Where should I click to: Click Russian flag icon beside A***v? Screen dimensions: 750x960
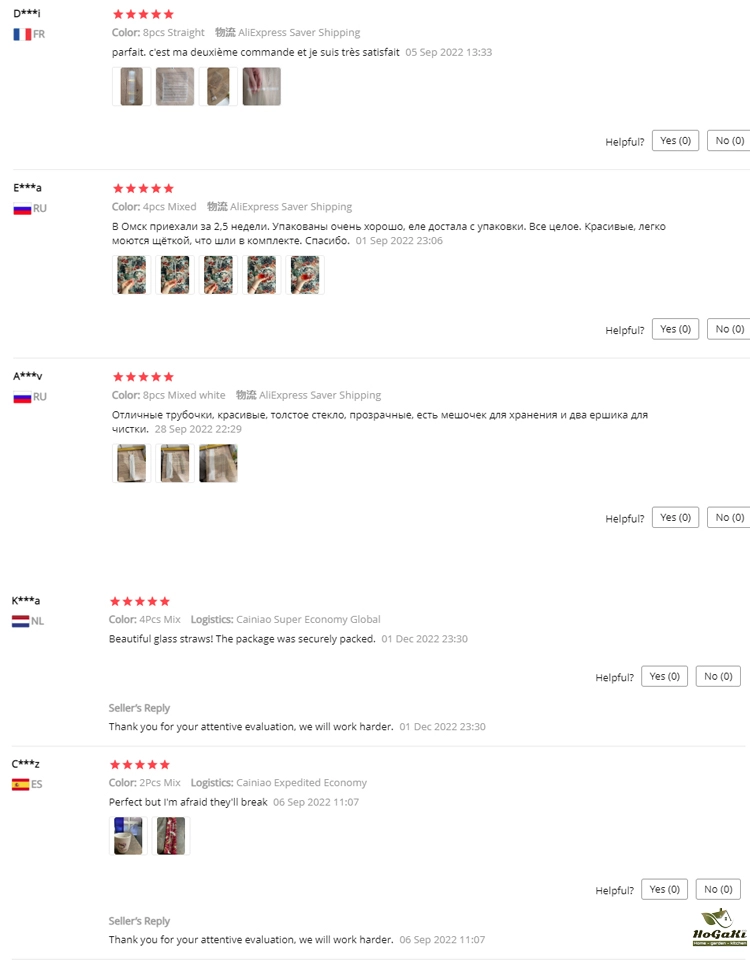click(x=22, y=397)
